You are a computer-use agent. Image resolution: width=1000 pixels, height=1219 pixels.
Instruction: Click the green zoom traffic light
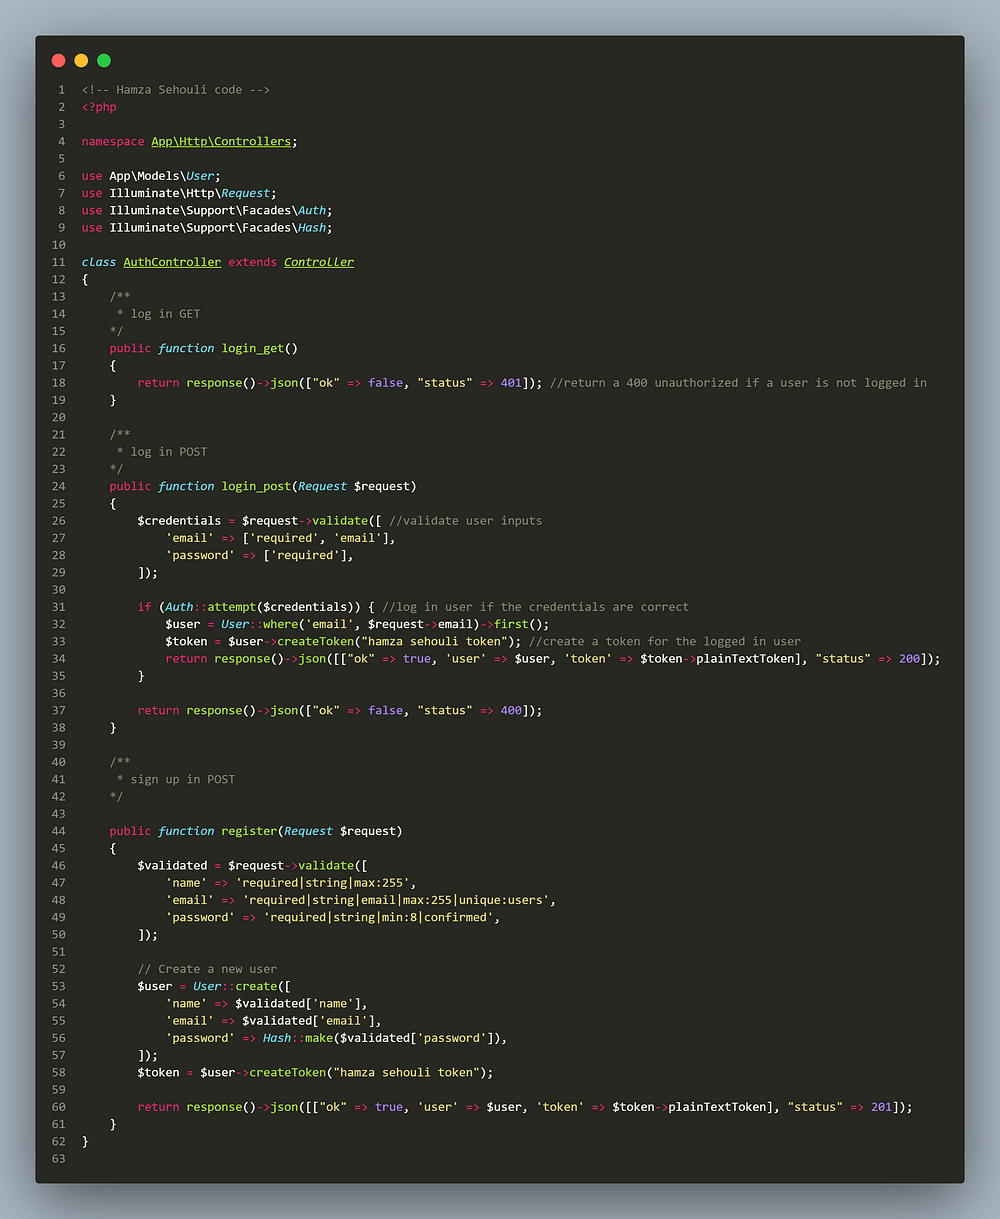103,60
